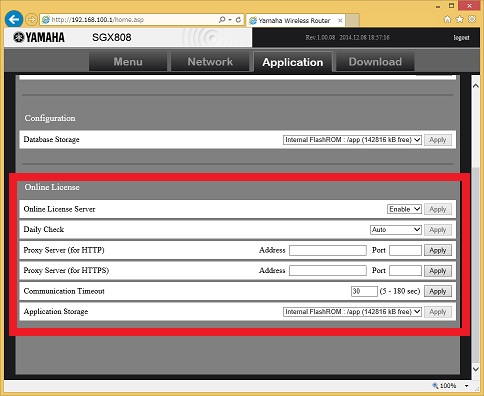Open a new blank browser tab

point(352,20)
